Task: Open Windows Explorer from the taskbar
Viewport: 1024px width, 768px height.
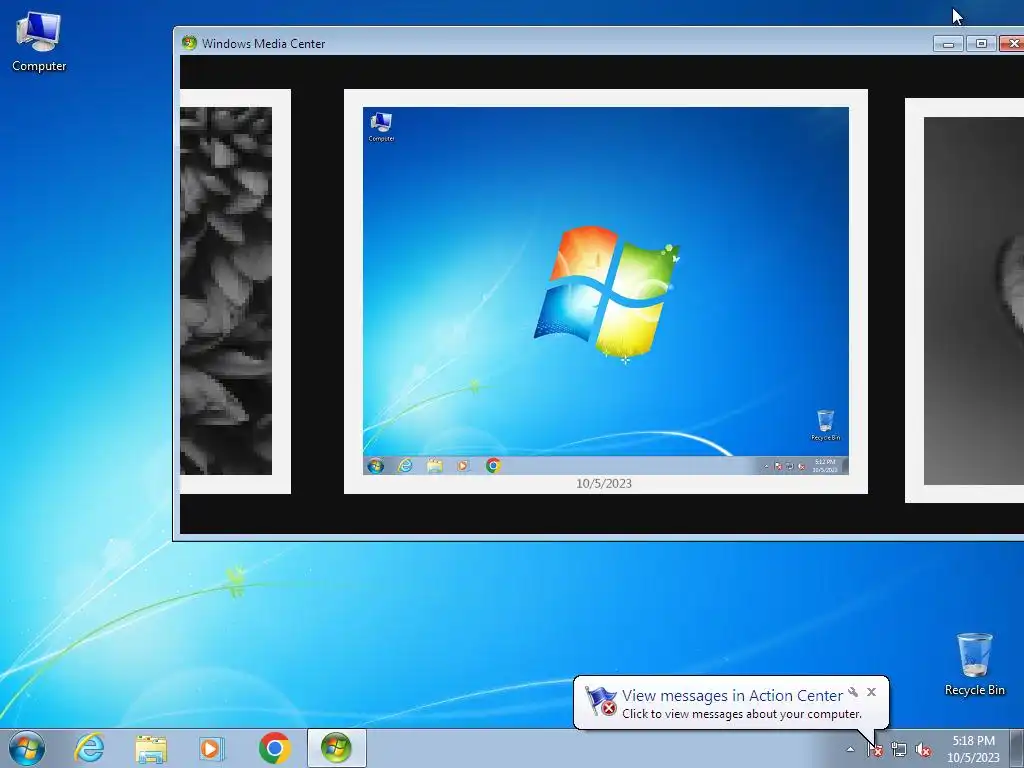Action: pos(151,748)
